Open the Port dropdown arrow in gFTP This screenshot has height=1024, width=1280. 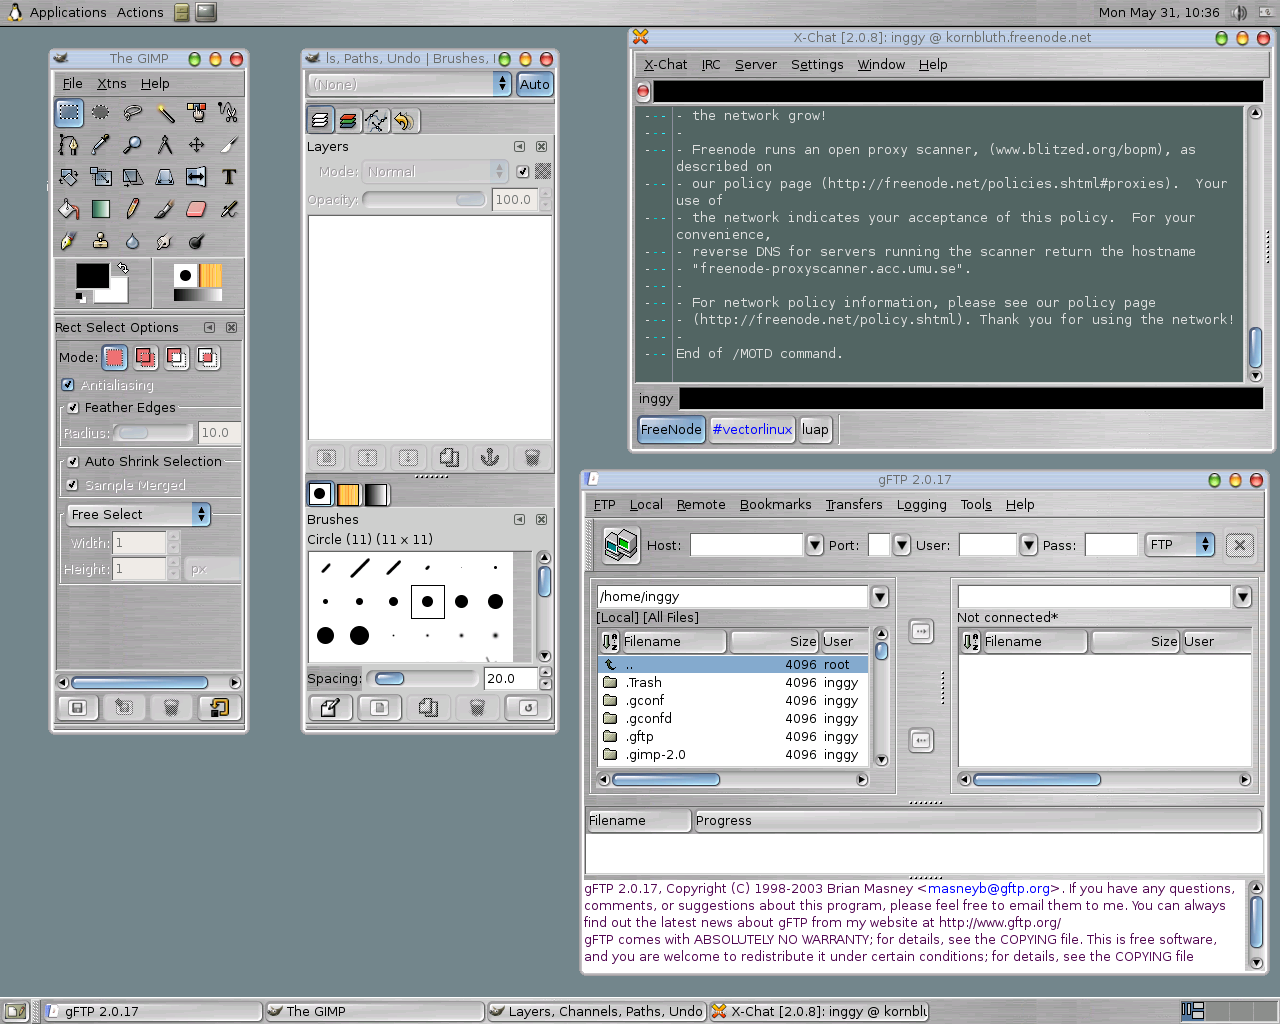tap(902, 545)
